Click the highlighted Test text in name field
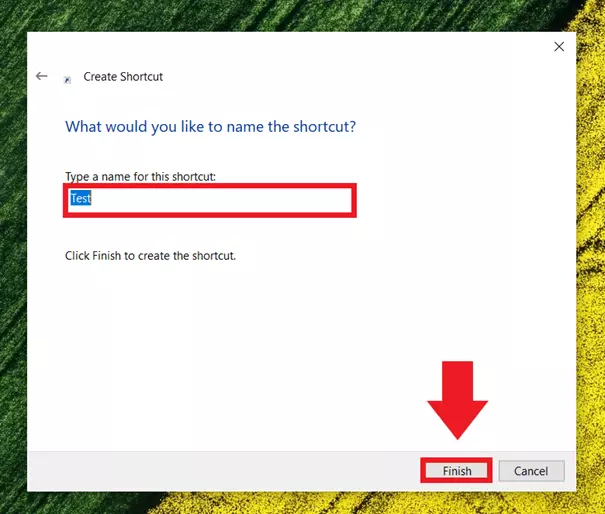This screenshot has width=605, height=514. pos(80,199)
